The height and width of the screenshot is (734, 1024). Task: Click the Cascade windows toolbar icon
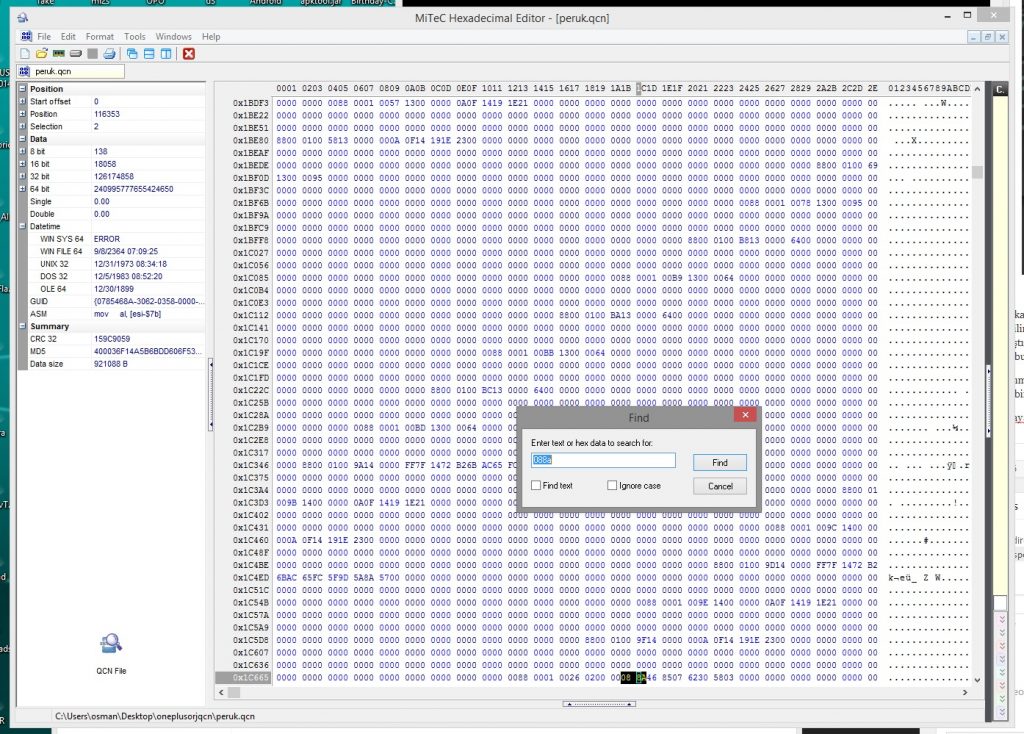point(131,53)
